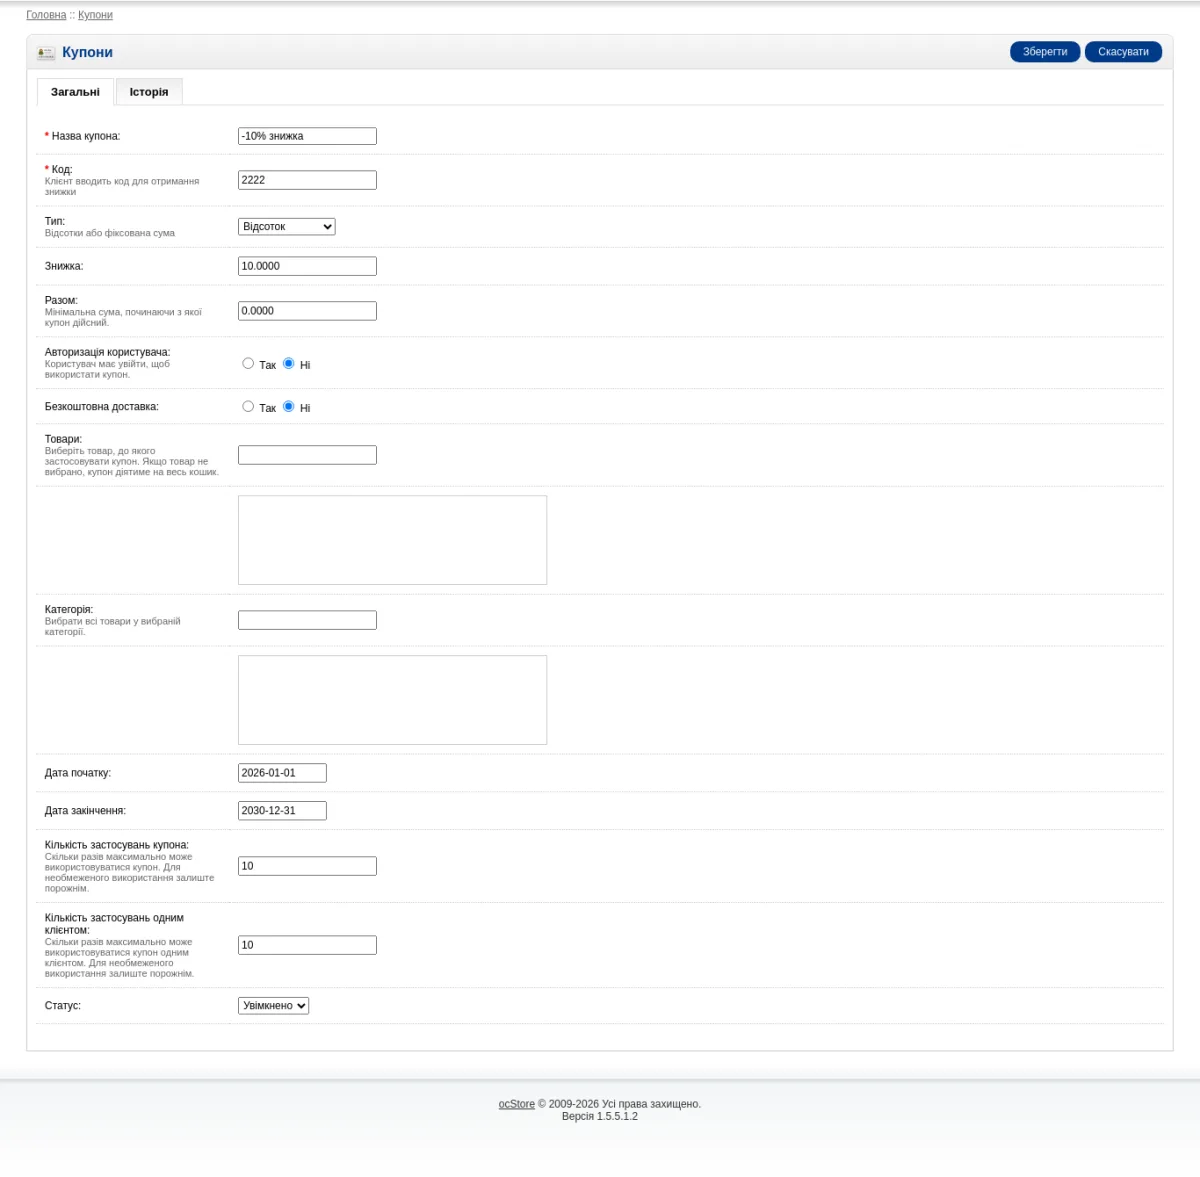1200x1177 pixels.
Task: Click the coupon icon beside the Купони heading
Action: [x=46, y=52]
